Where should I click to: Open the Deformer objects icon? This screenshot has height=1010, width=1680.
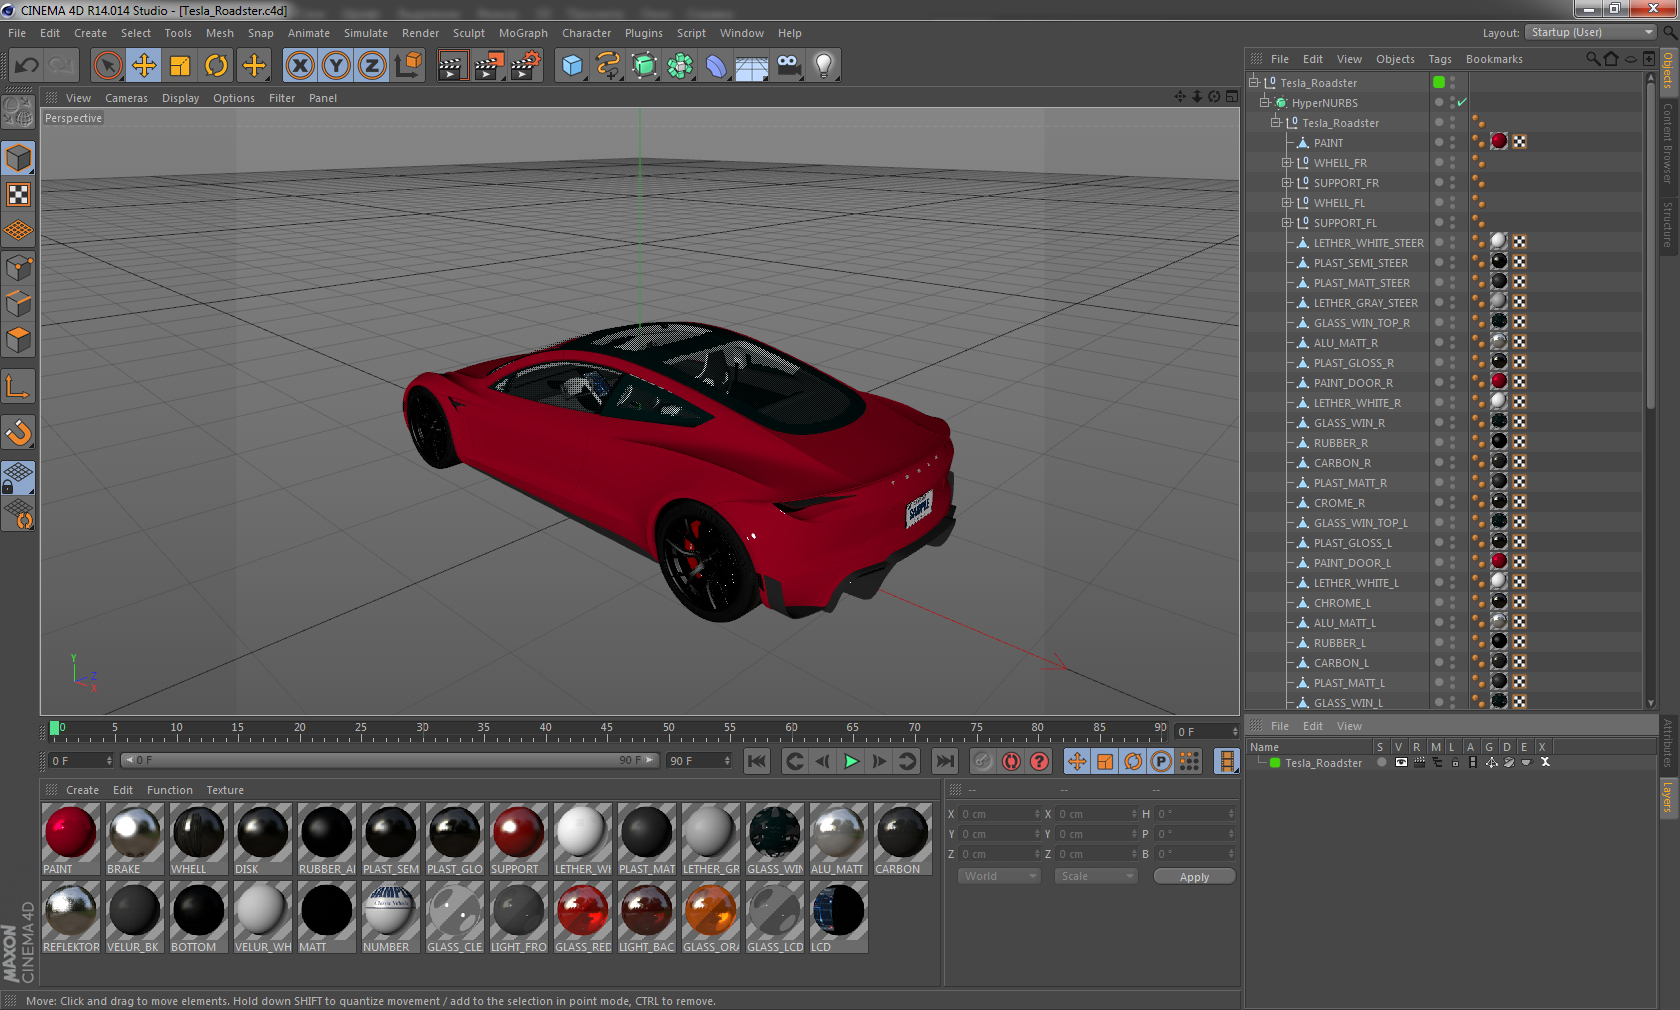click(717, 66)
